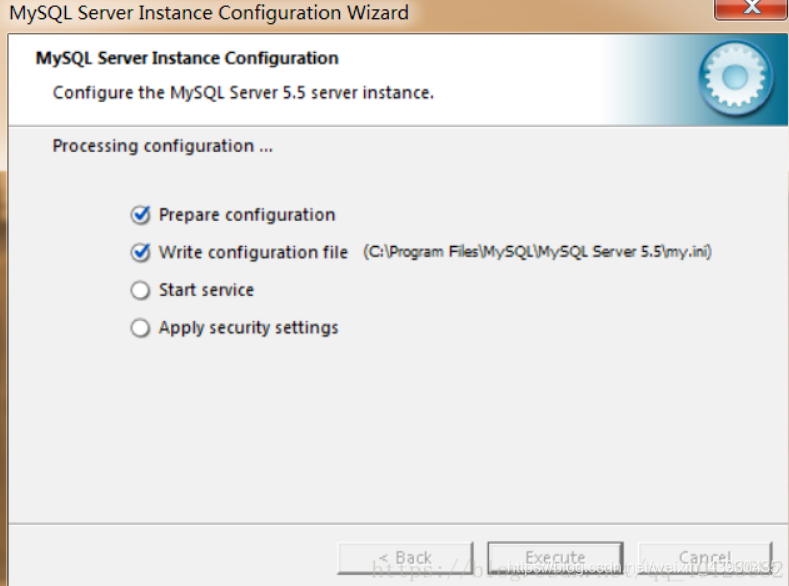This screenshot has width=789, height=586.
Task: Click the Apply security settings step label
Action: click(249, 328)
